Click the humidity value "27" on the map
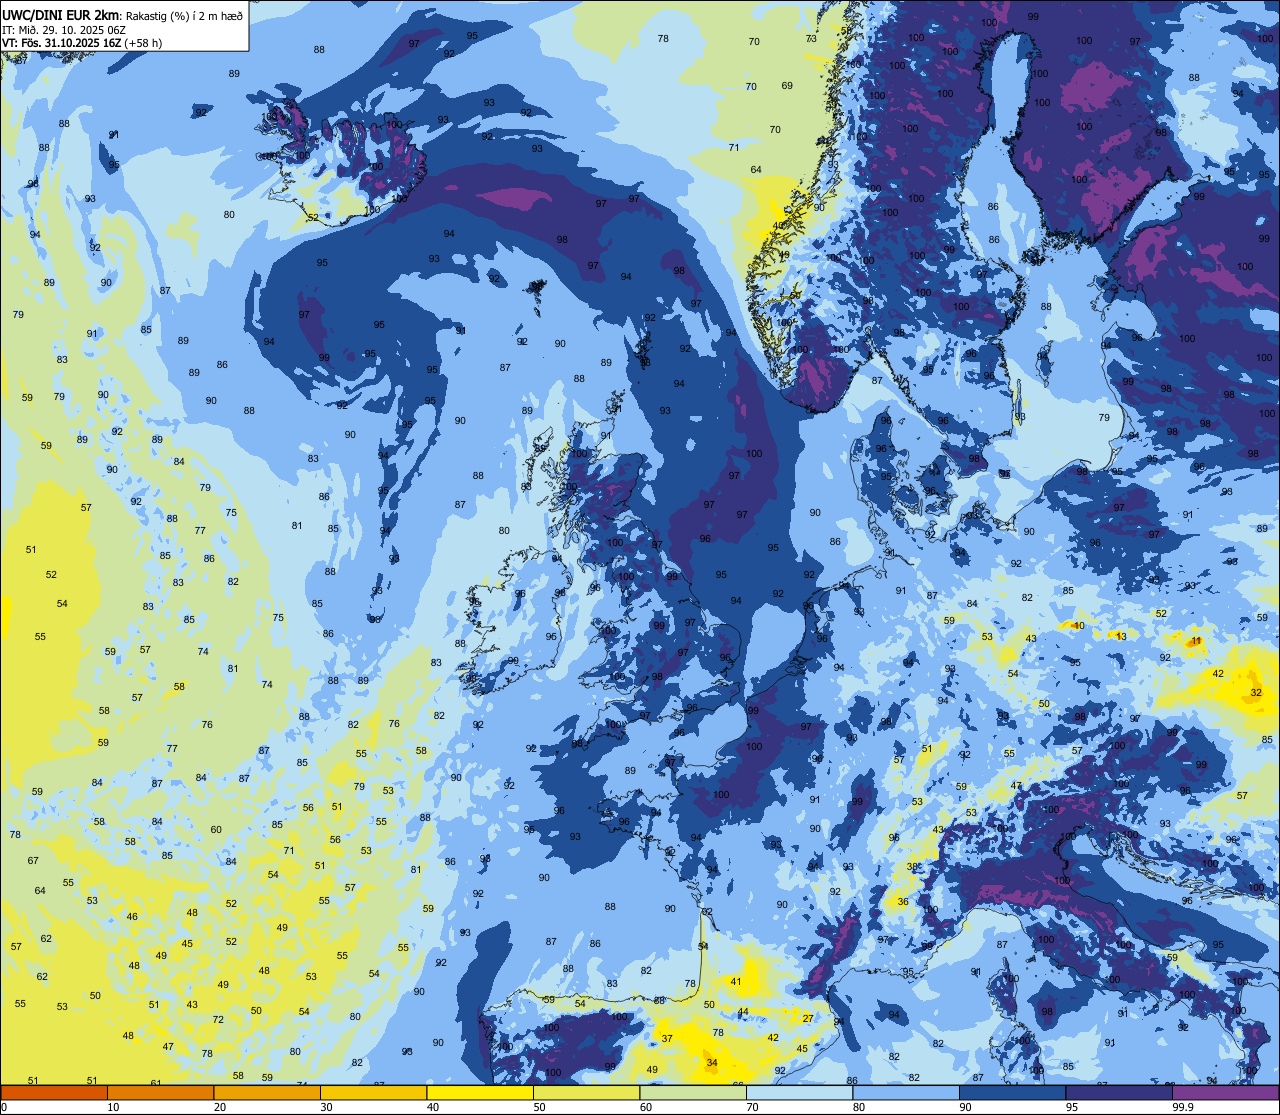The image size is (1280, 1115). click(x=808, y=1018)
